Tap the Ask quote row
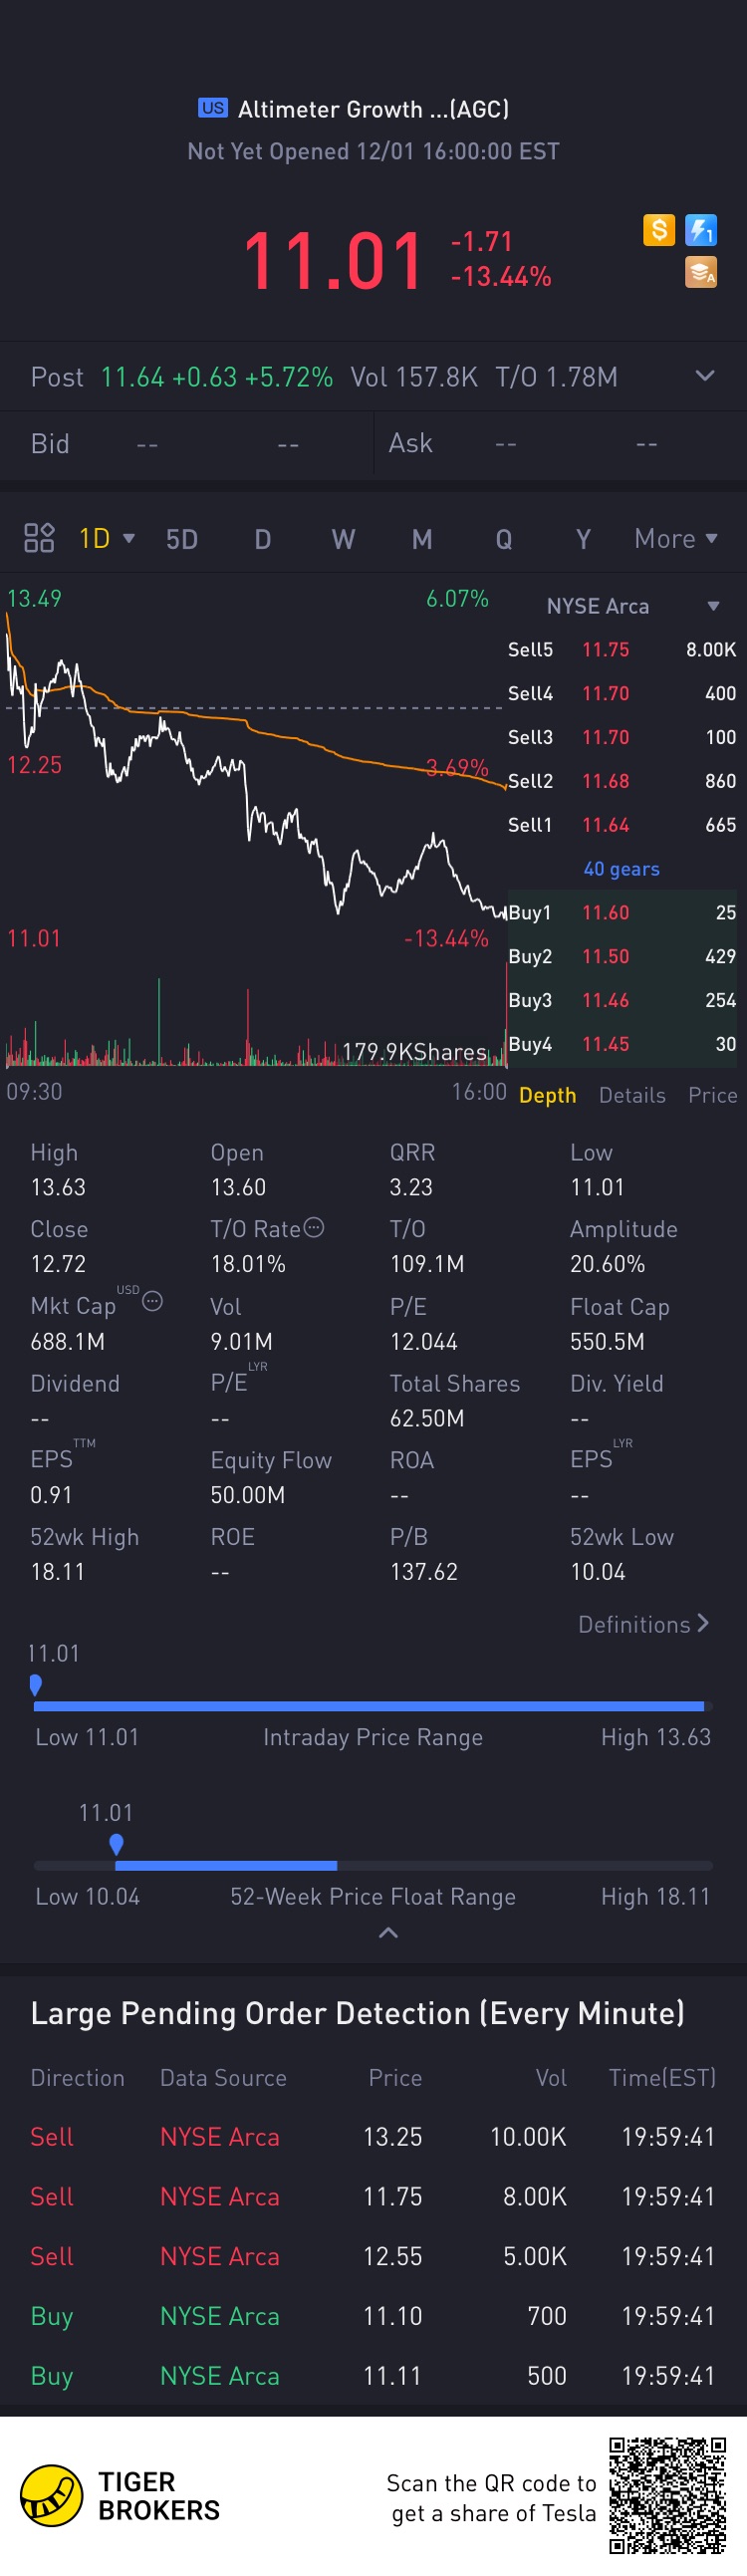This screenshot has width=747, height=2576. 560,444
